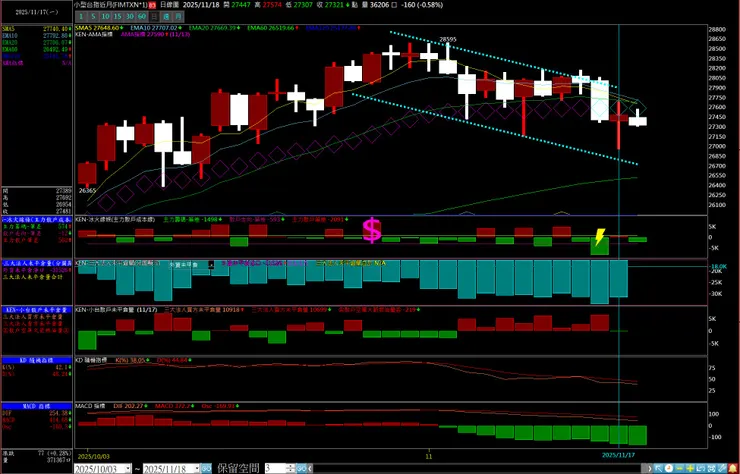Adjust the 保留空間 spinner arrows
740x474 pixels.
tap(291, 469)
